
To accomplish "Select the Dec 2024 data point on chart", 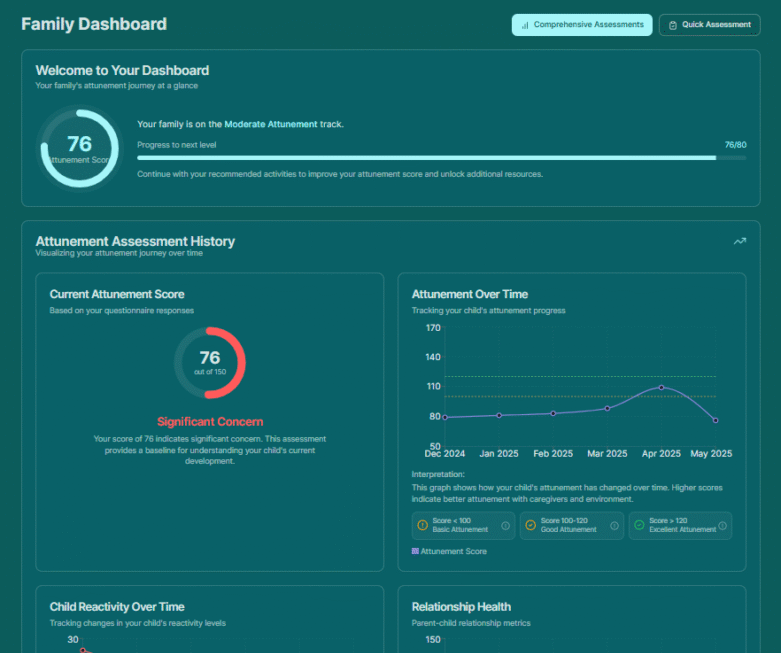I will point(445,417).
